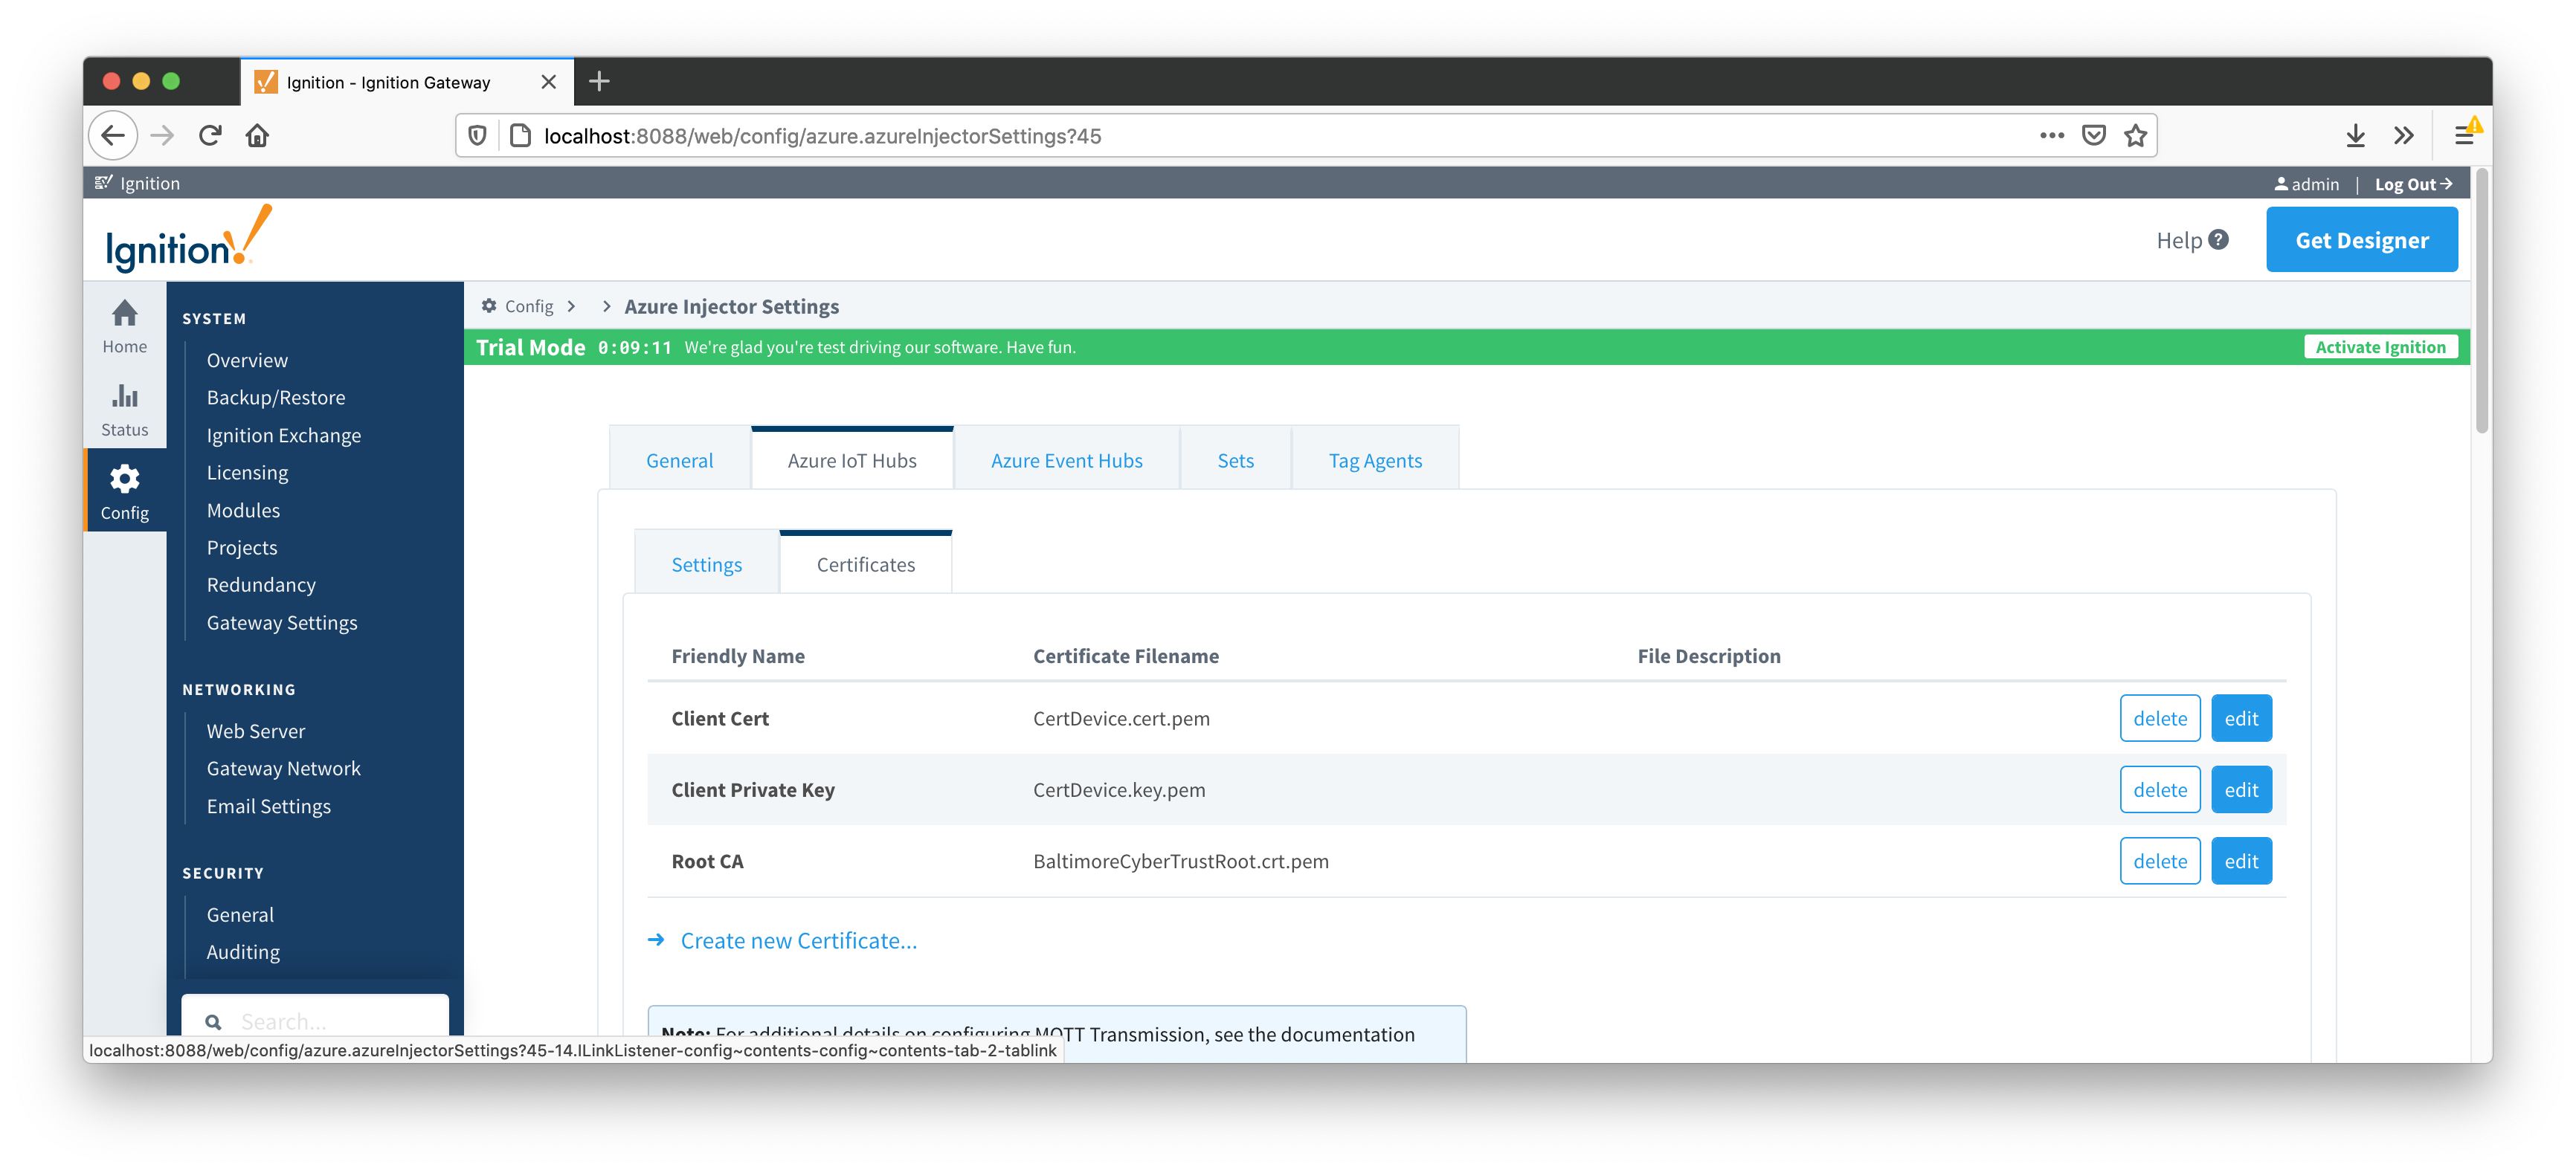
Task: Switch to the Settings sub-tab
Action: (706, 564)
